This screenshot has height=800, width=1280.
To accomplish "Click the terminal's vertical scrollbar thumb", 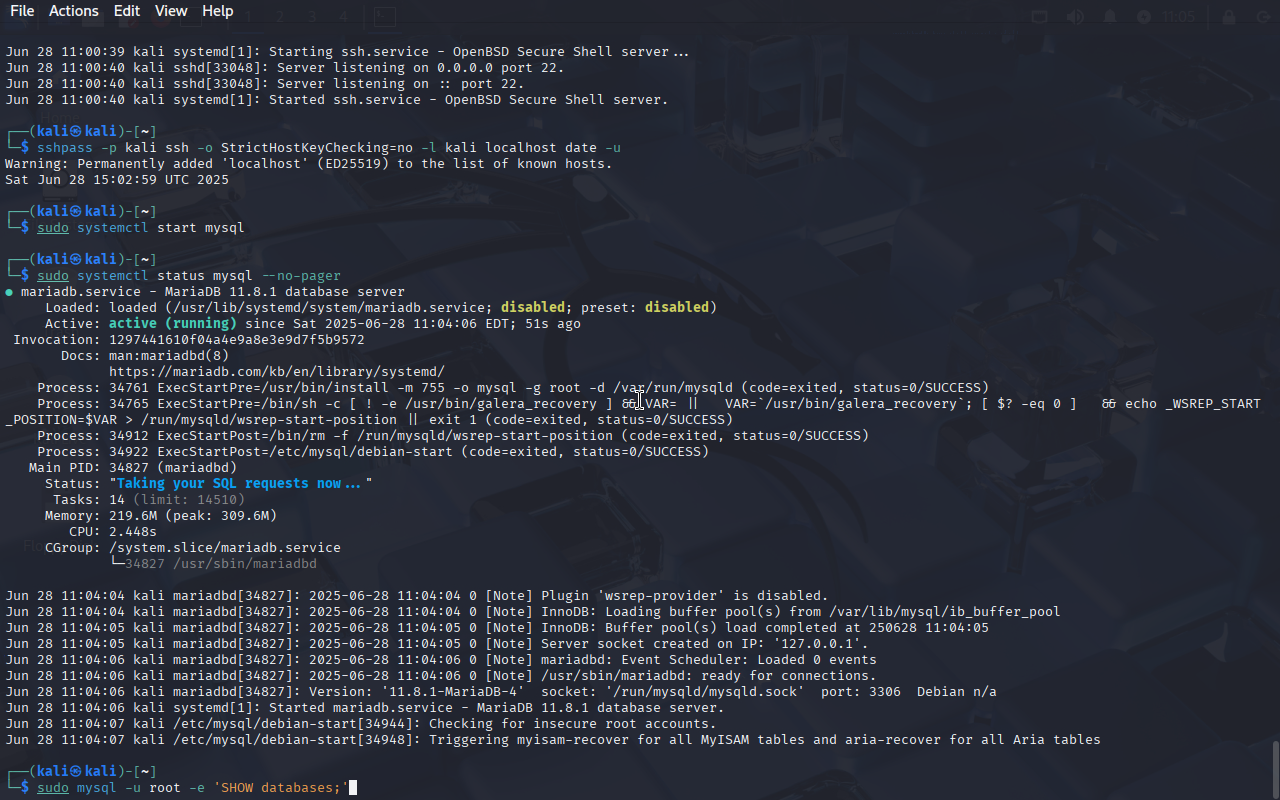I will coord(1275,770).
